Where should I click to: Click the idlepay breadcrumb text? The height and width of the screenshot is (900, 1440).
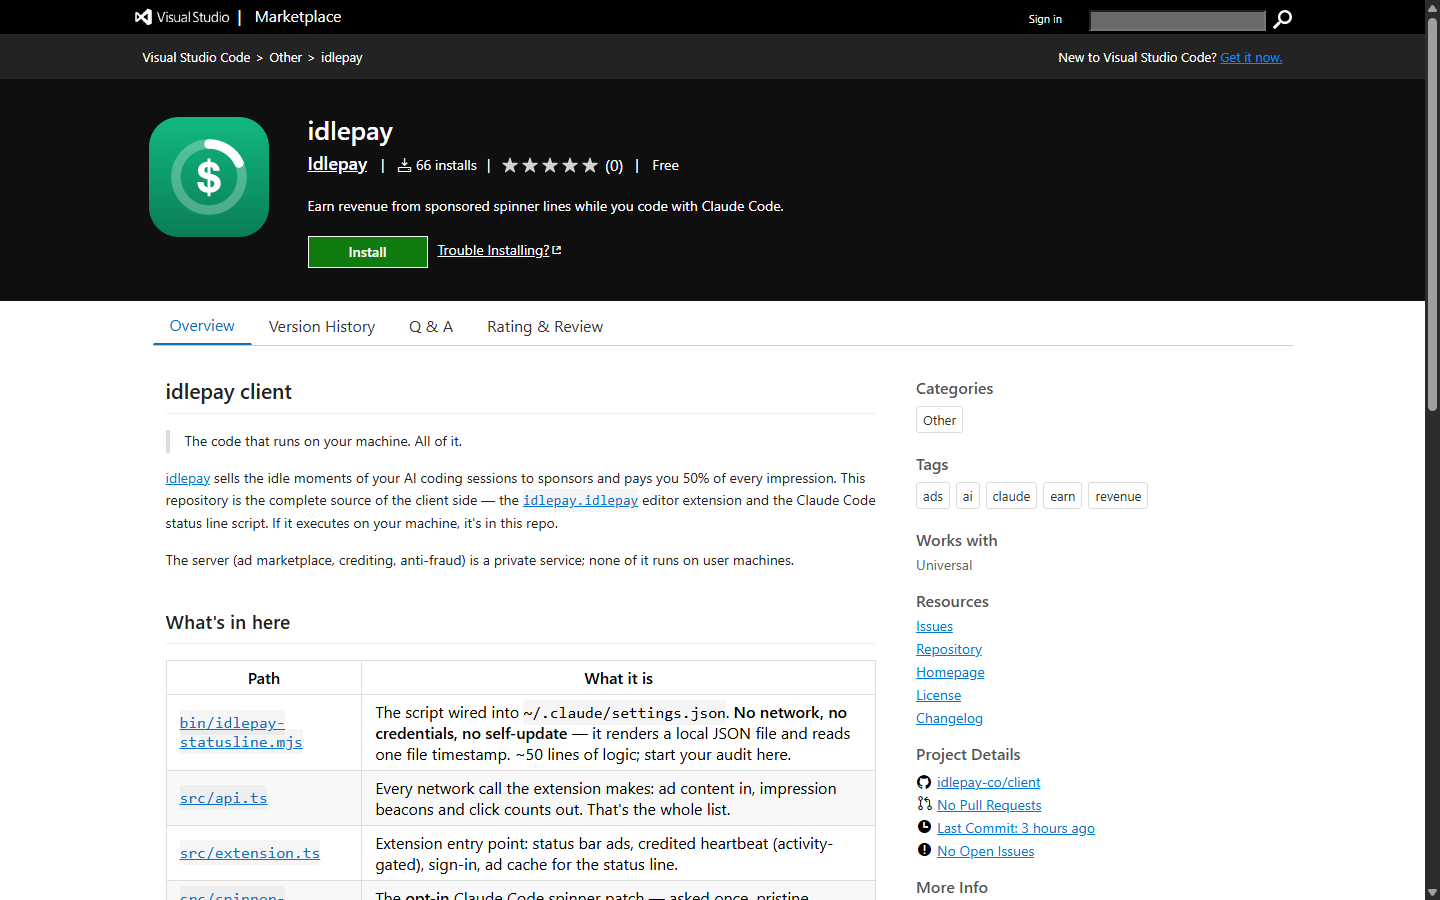pos(342,58)
